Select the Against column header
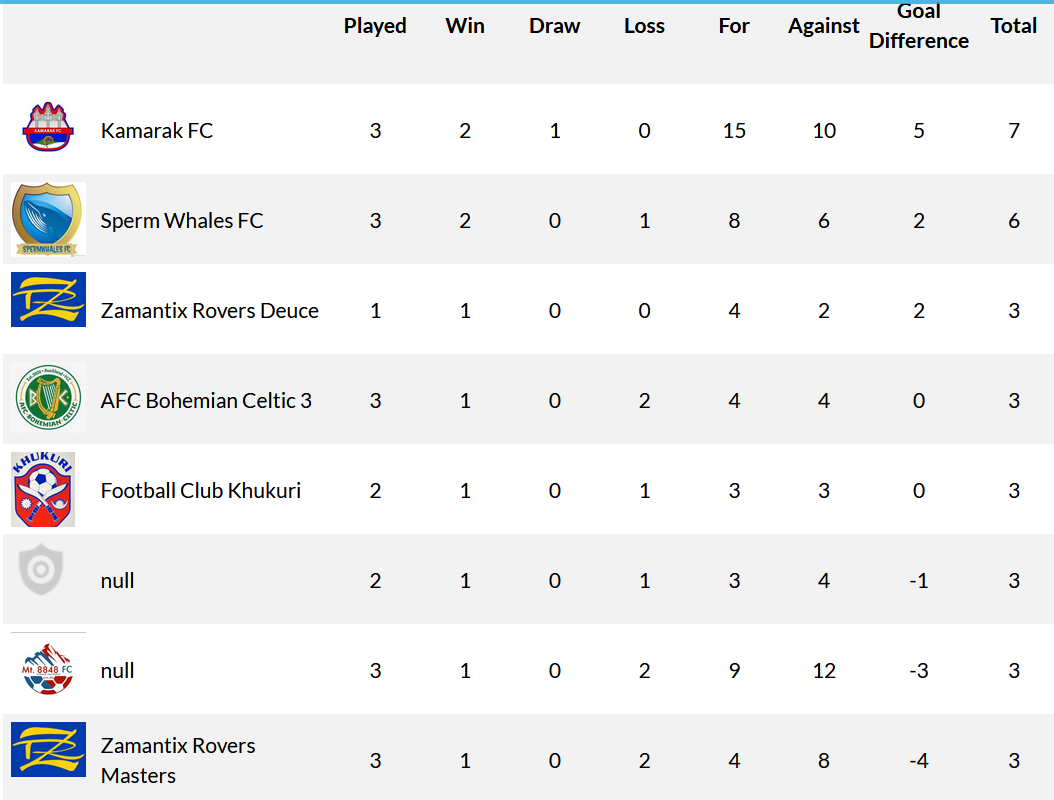This screenshot has height=800, width=1054. click(823, 26)
